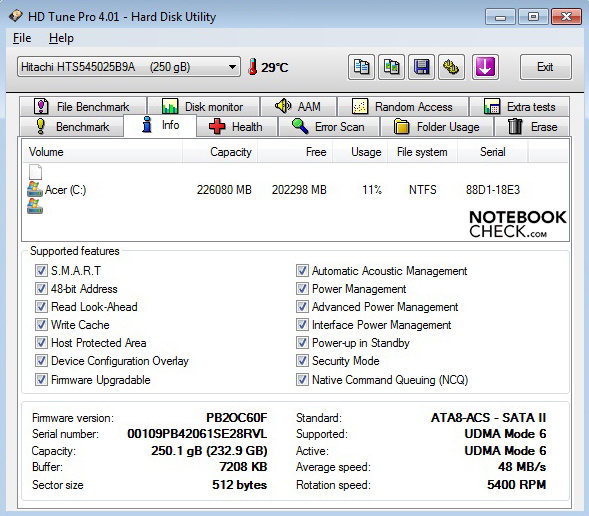Switch to the Health tab
Viewport: 589px width, 516px height.
coord(237,127)
